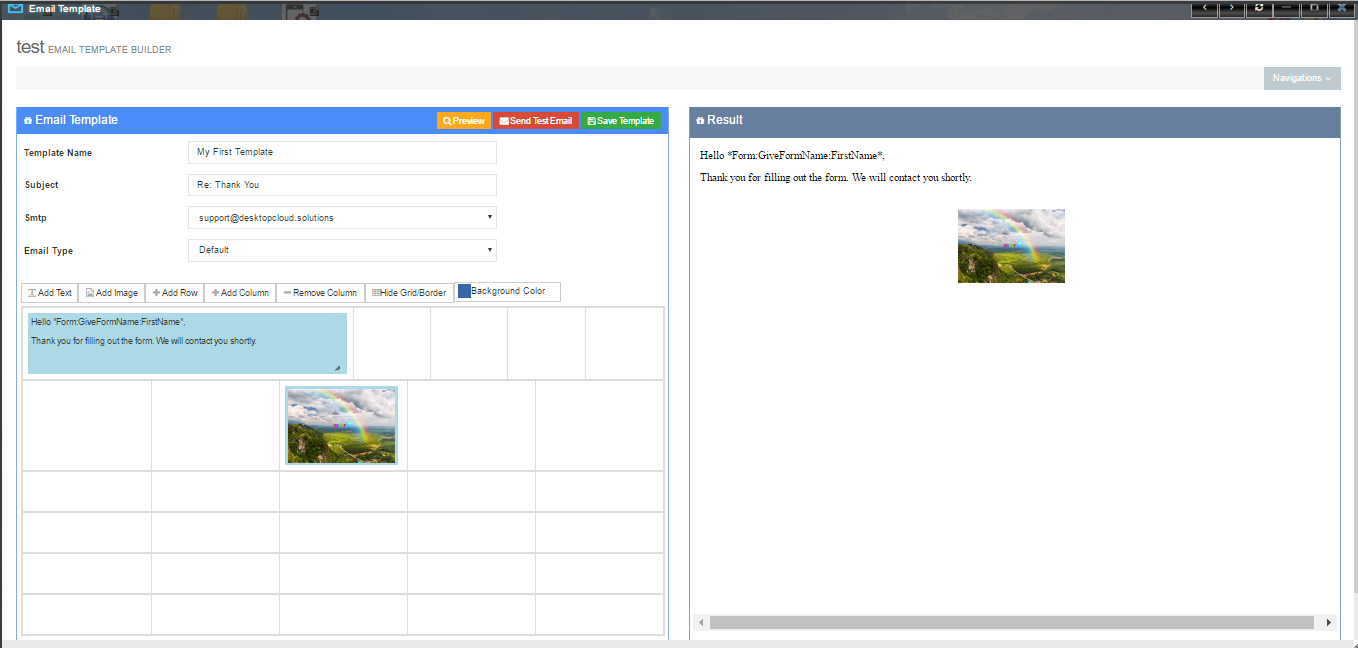Viewport: 1358px width, 648px height.
Task: Click Send Test Email
Action: pyautogui.click(x=536, y=120)
